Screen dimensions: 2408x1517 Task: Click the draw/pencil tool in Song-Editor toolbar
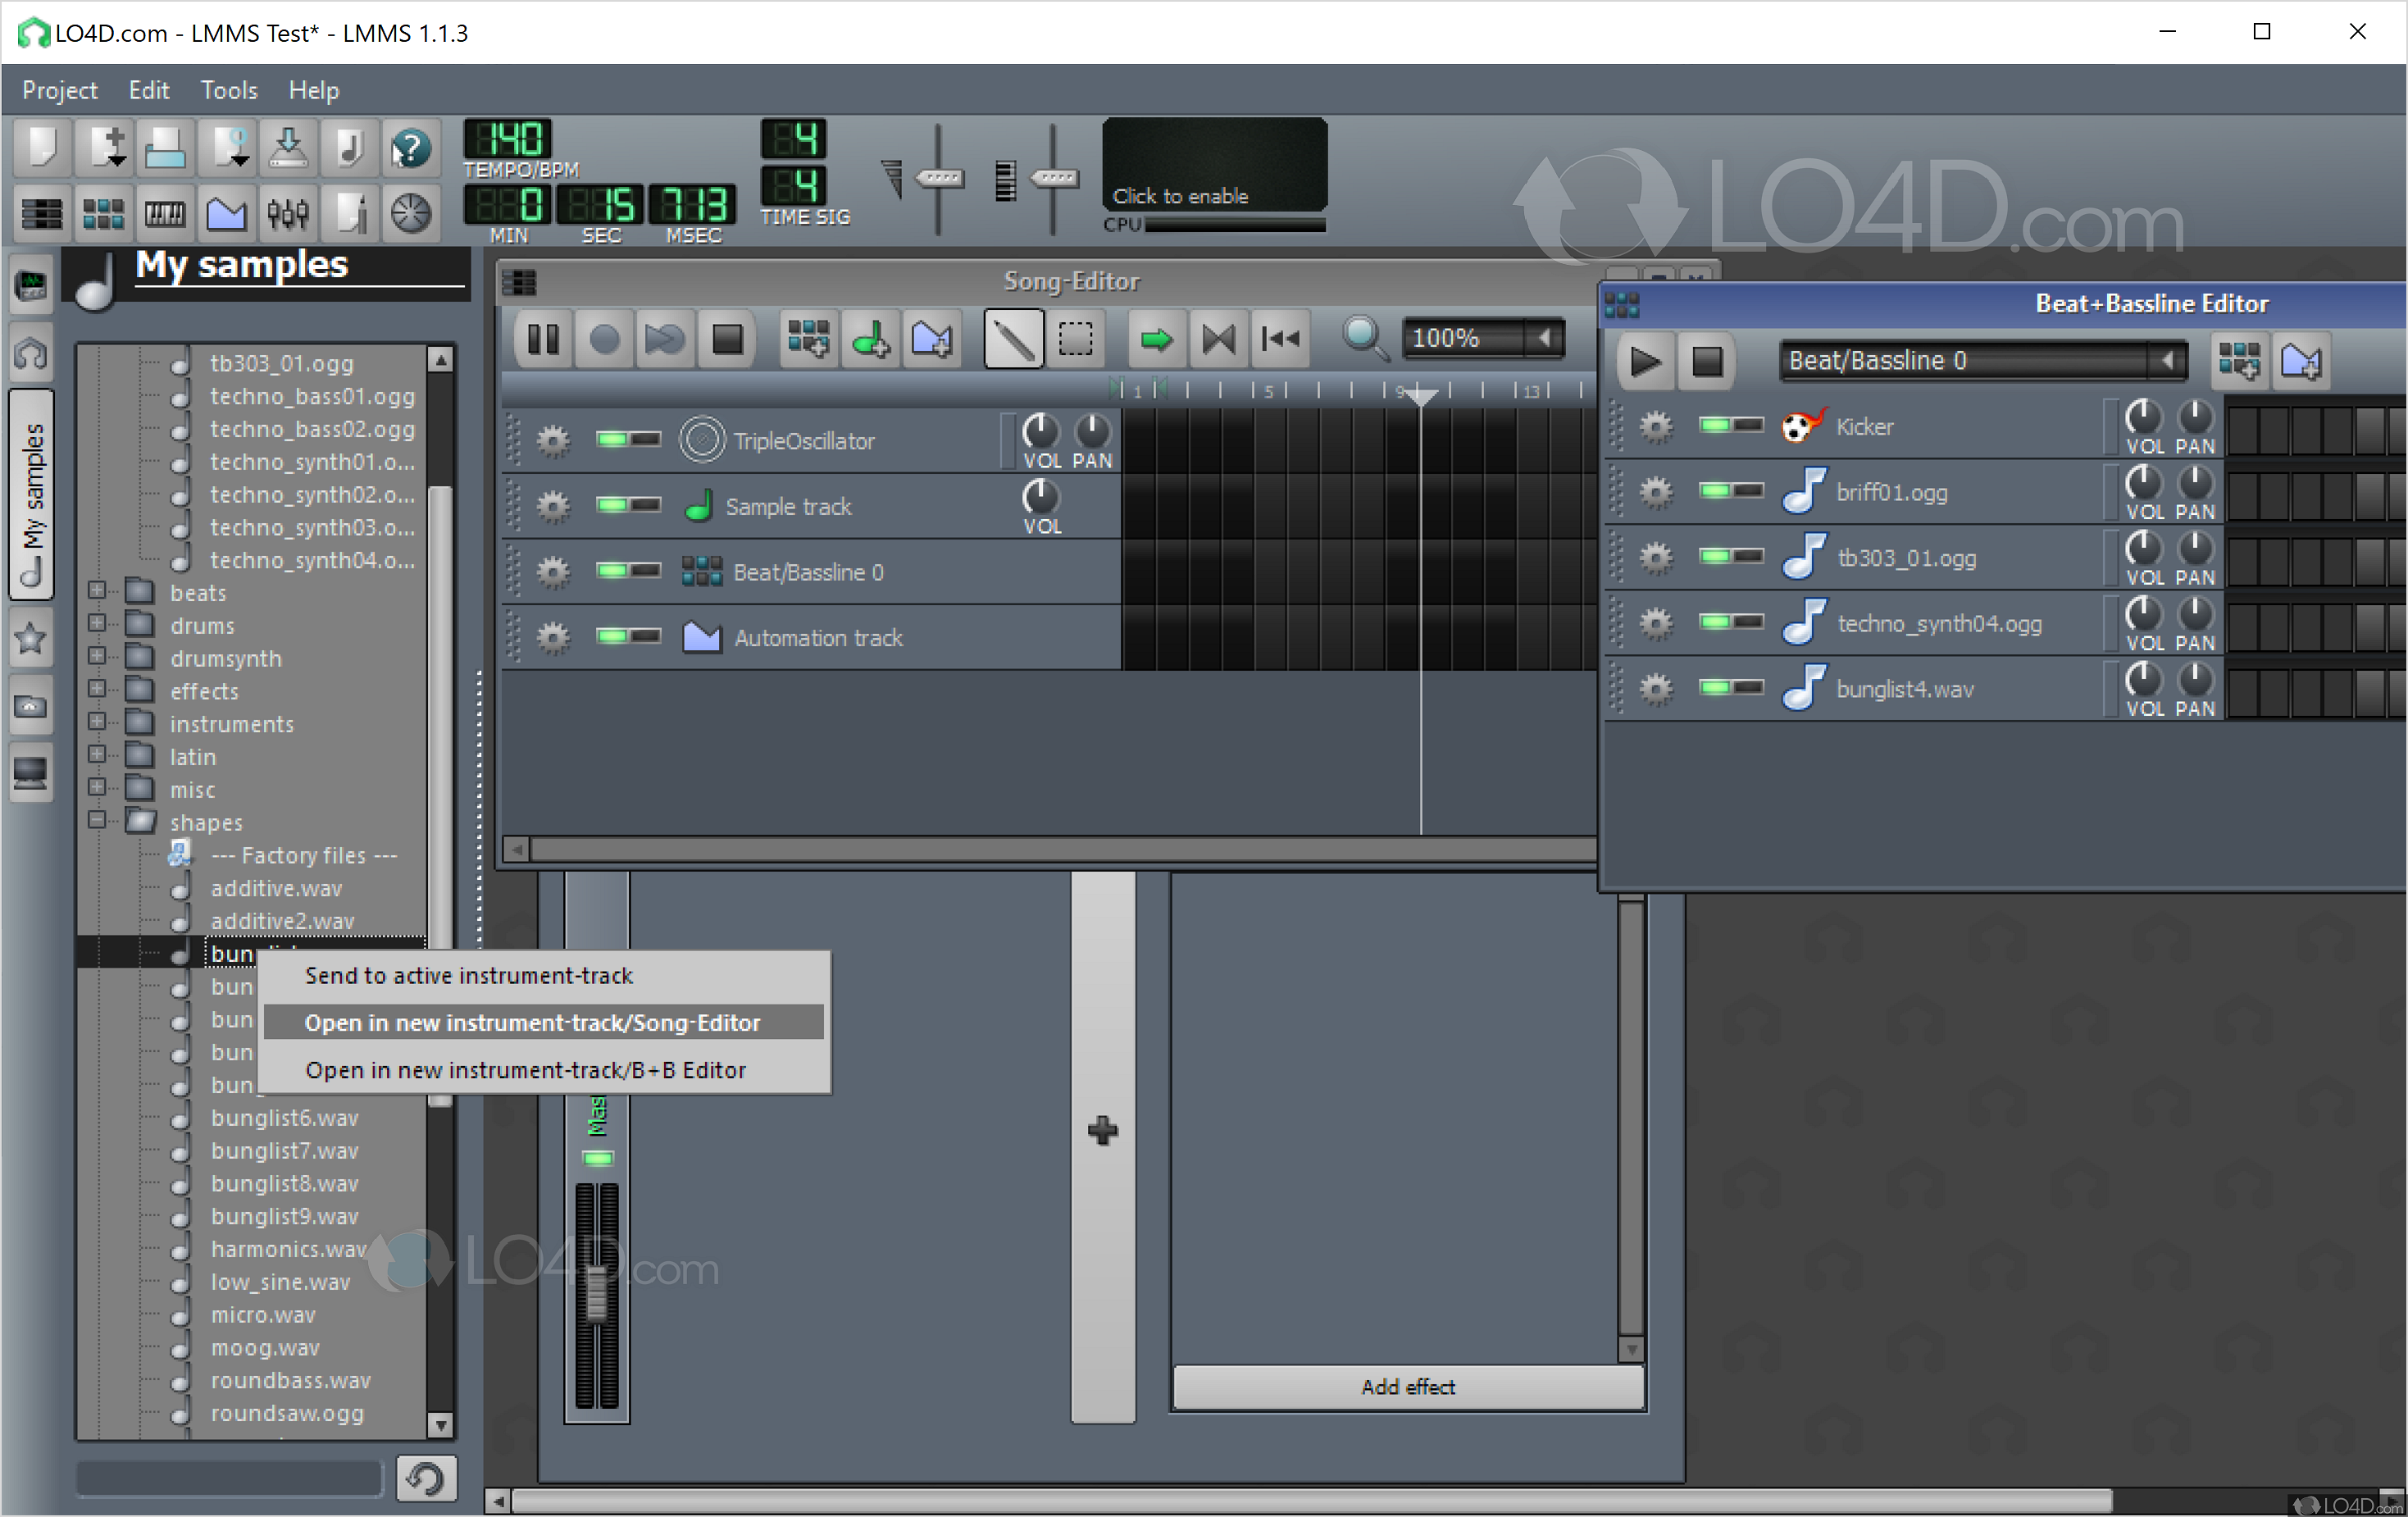pos(1013,339)
